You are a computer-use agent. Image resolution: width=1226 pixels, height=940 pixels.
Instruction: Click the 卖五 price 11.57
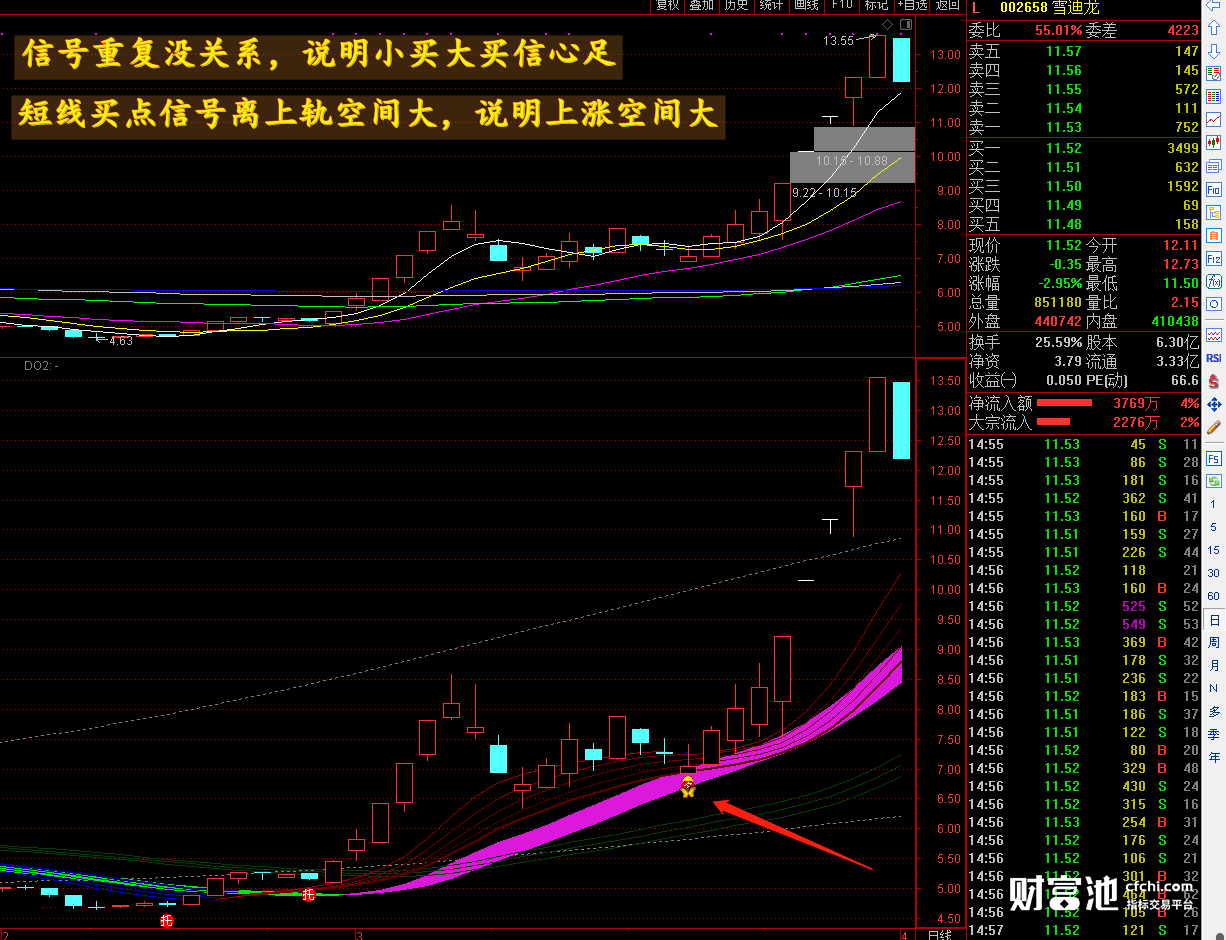(x=1064, y=51)
